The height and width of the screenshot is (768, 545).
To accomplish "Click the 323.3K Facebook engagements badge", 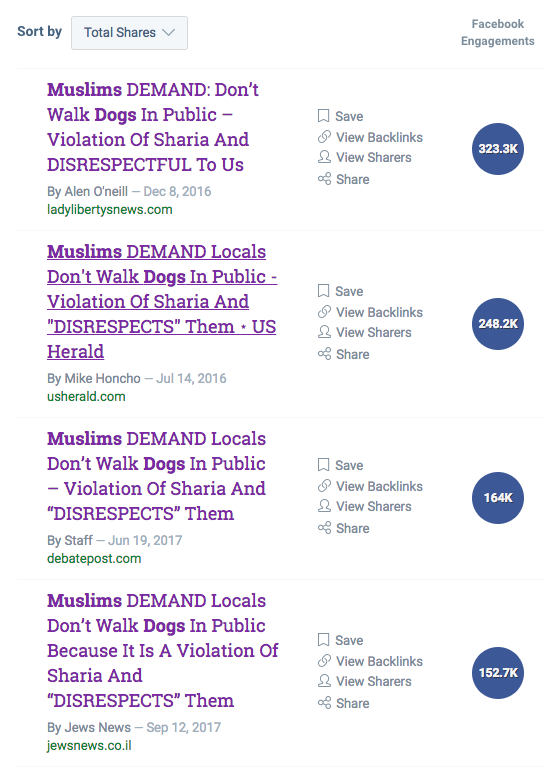I will tap(498, 149).
